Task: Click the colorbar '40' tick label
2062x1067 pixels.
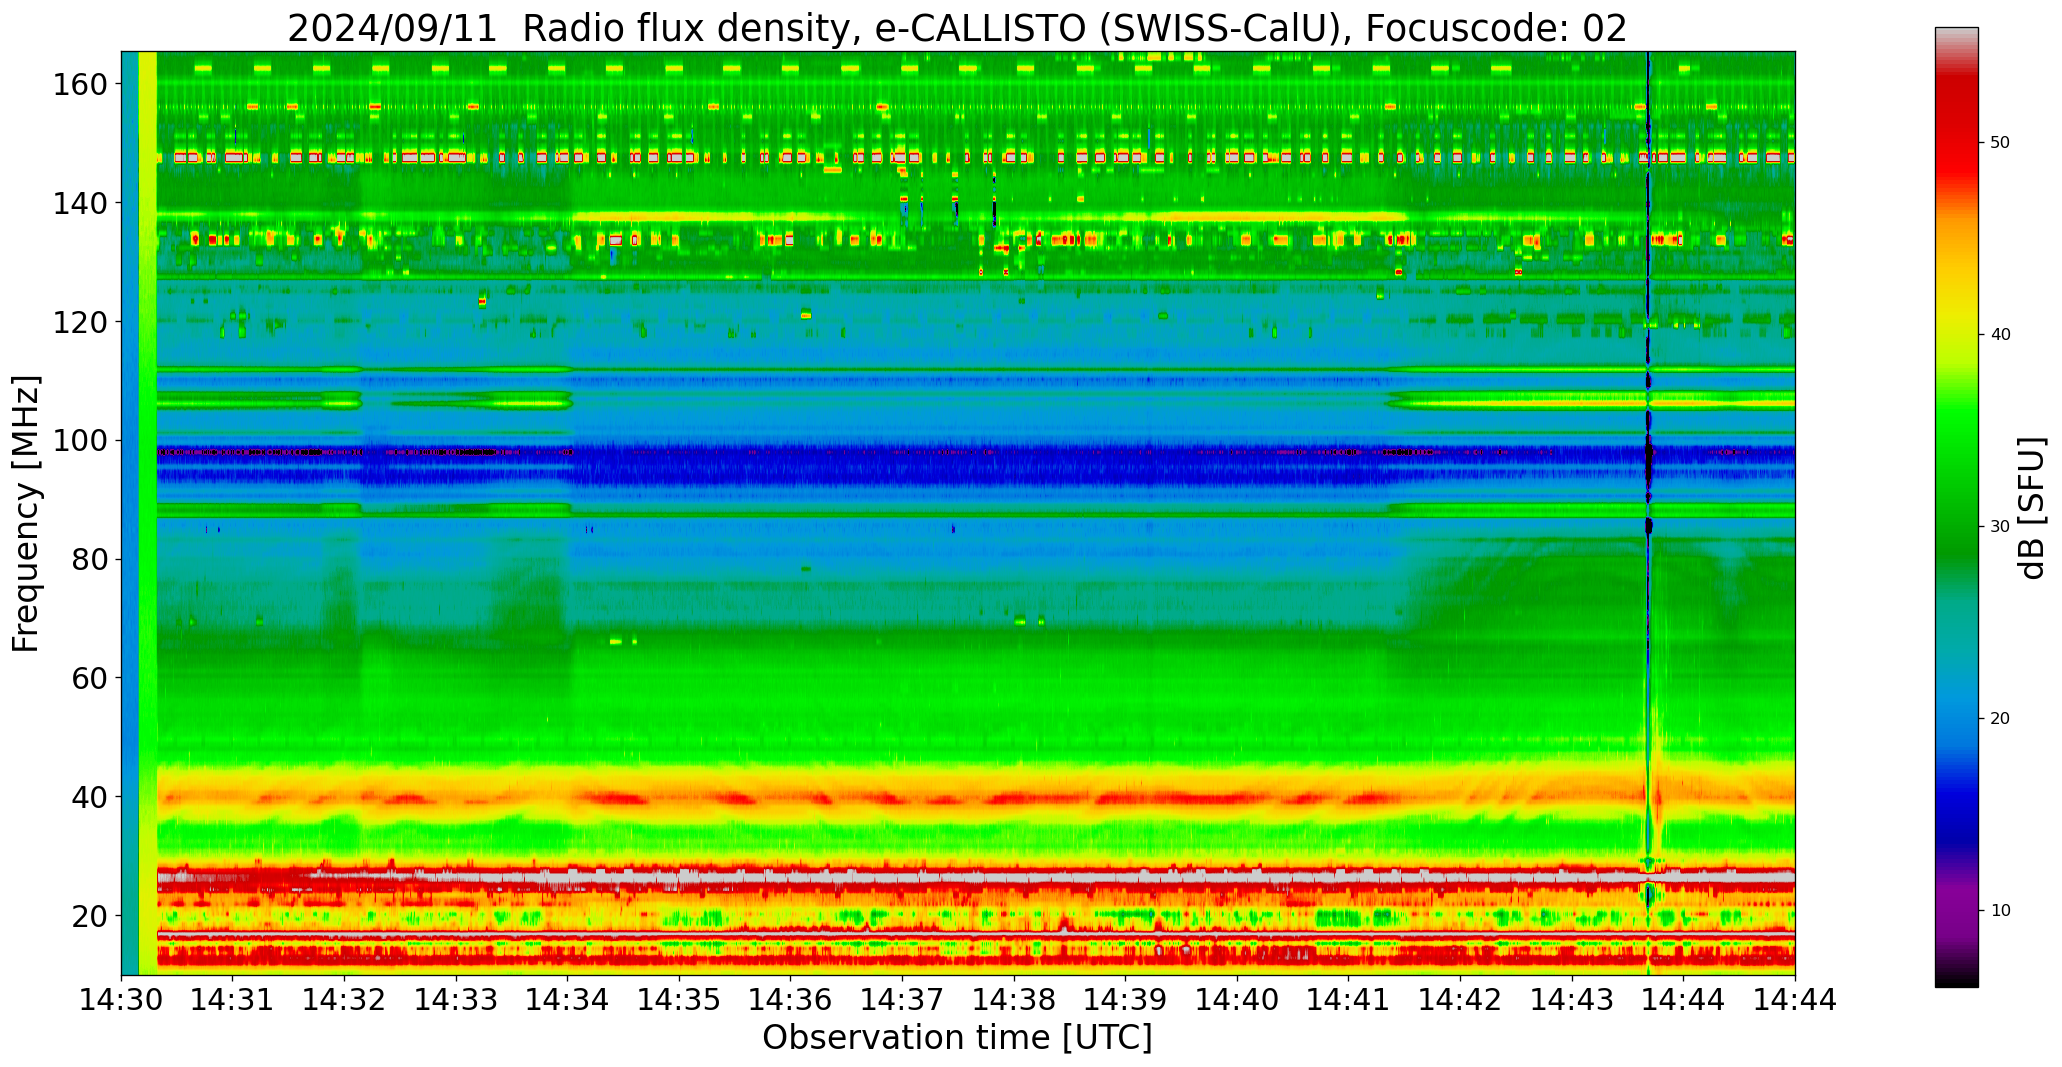Action: [x=2000, y=335]
